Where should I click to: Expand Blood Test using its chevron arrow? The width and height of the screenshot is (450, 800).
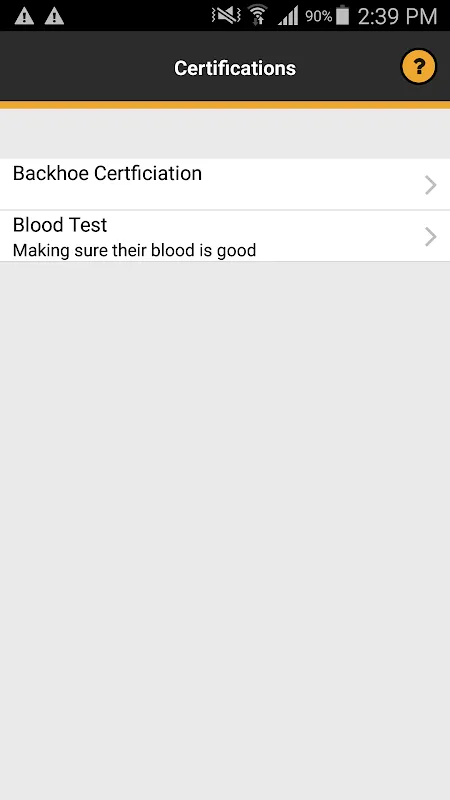click(431, 237)
